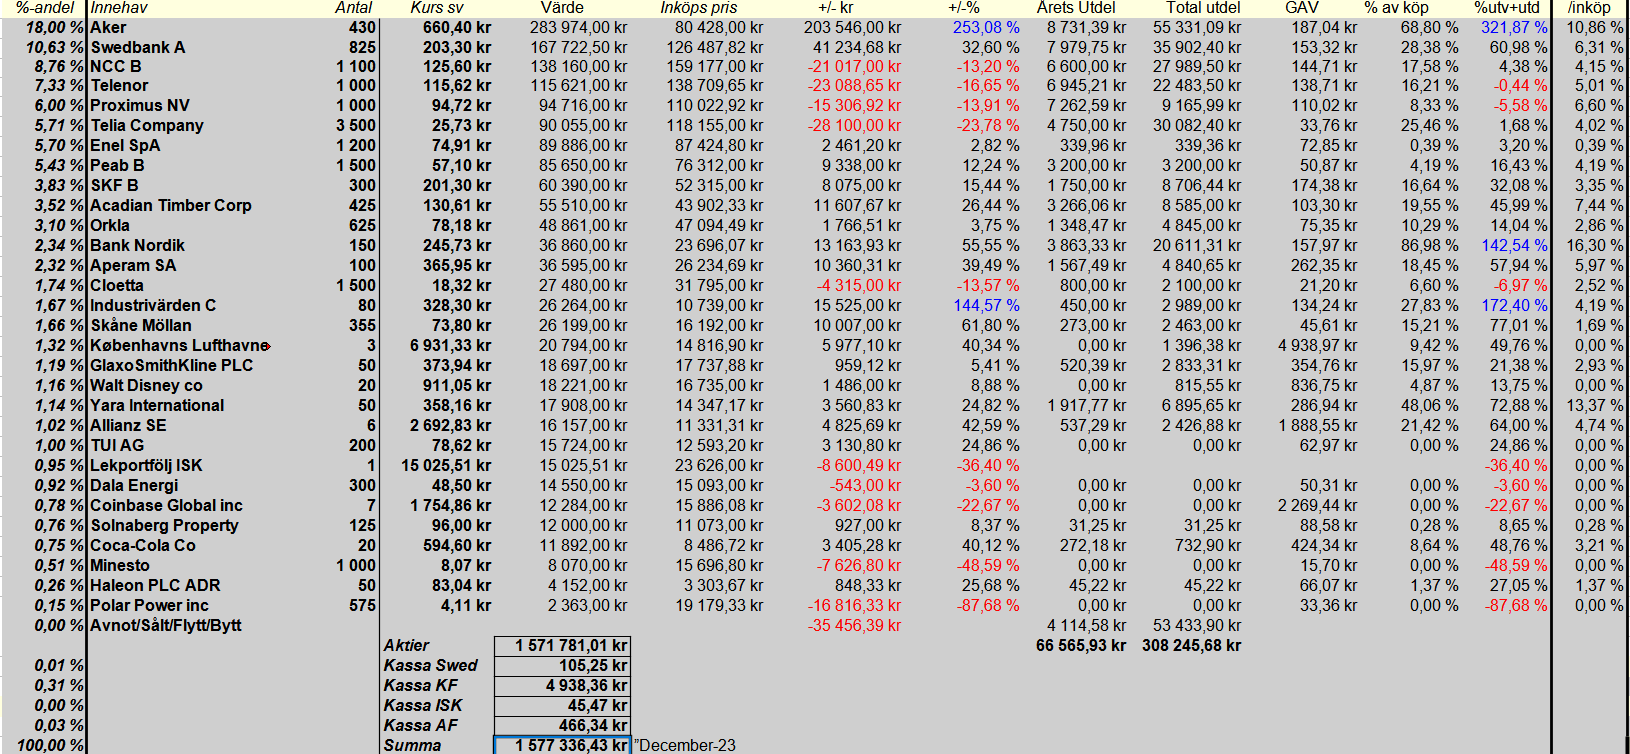Click the Solnaberg Property cell
1630x754 pixels.
[164, 526]
